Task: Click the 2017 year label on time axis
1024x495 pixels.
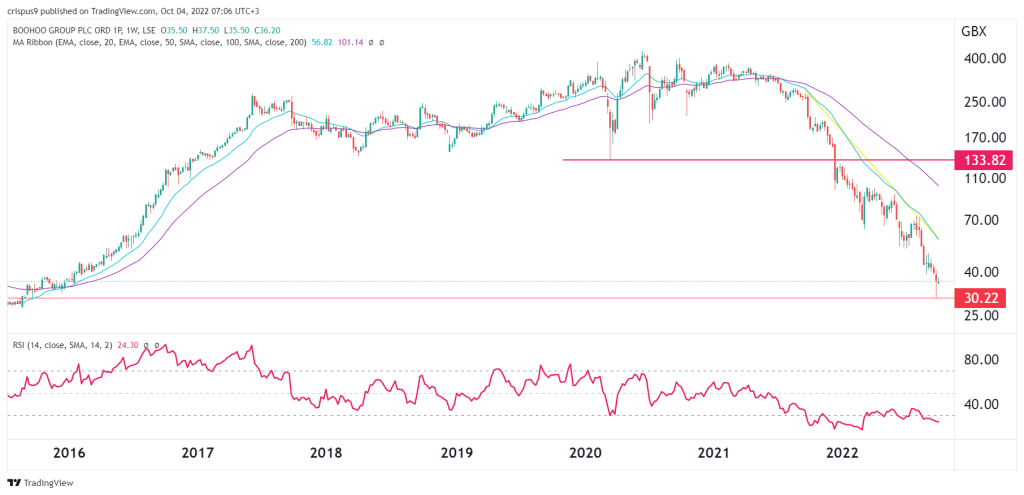Action: pyautogui.click(x=199, y=453)
